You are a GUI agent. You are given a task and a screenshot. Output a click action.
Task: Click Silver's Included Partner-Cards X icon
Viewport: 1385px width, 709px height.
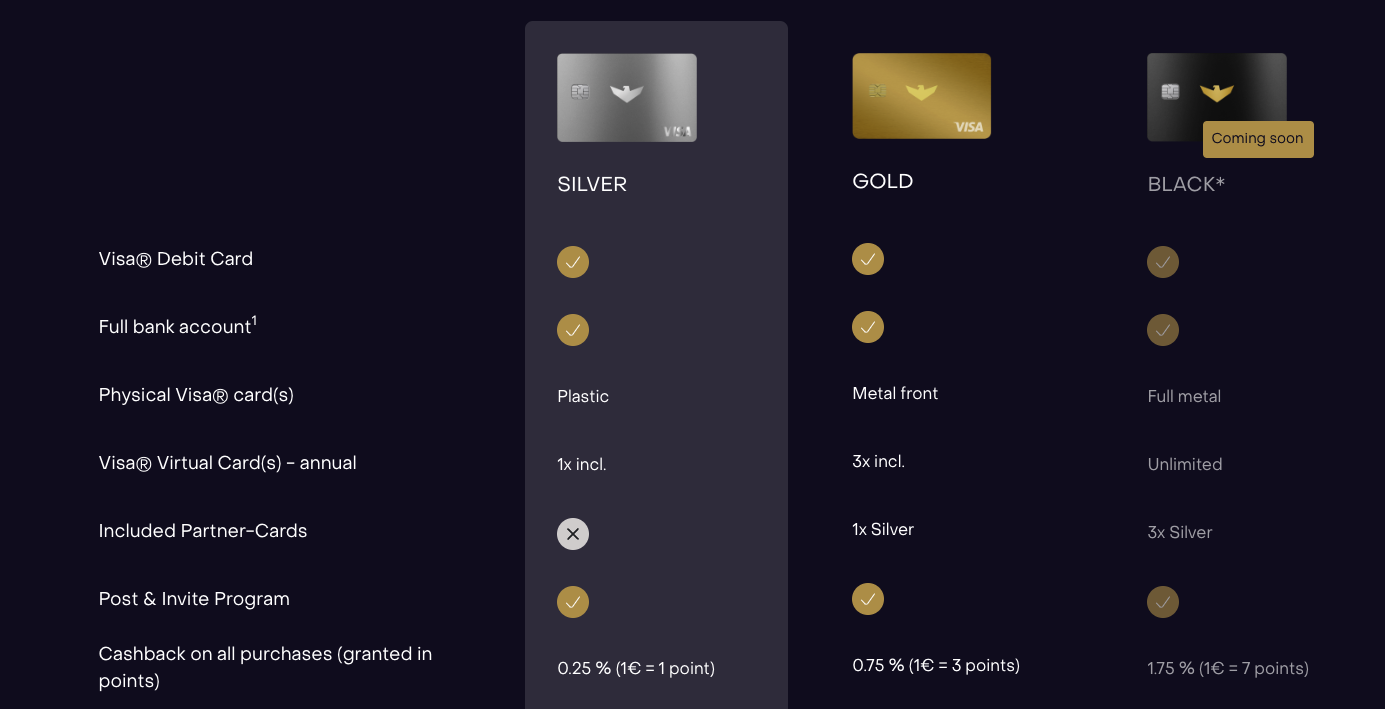[573, 534]
